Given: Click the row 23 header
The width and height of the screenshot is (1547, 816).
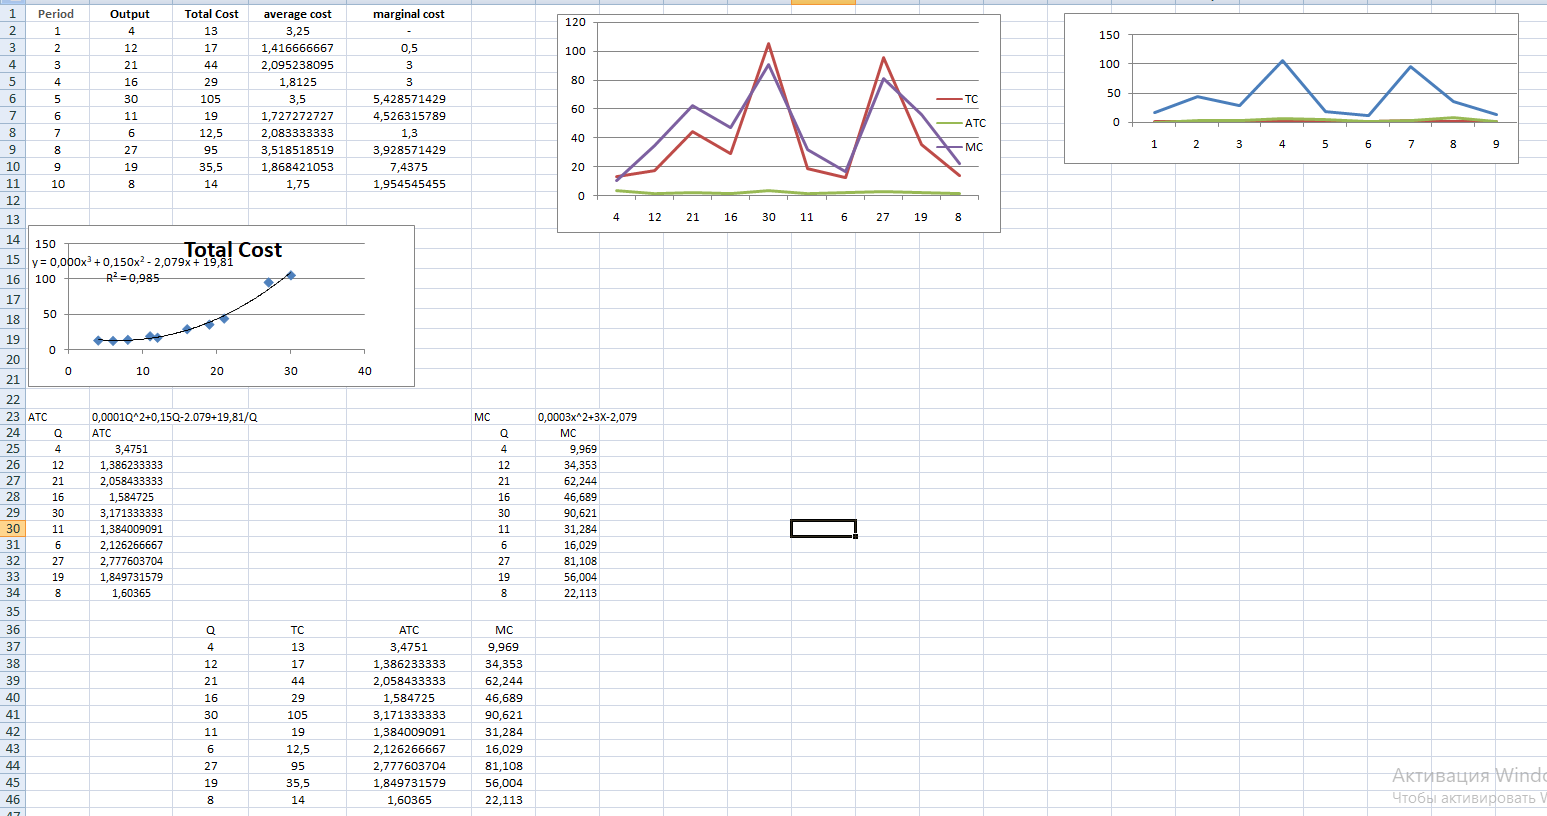Looking at the screenshot, I should click(13, 417).
